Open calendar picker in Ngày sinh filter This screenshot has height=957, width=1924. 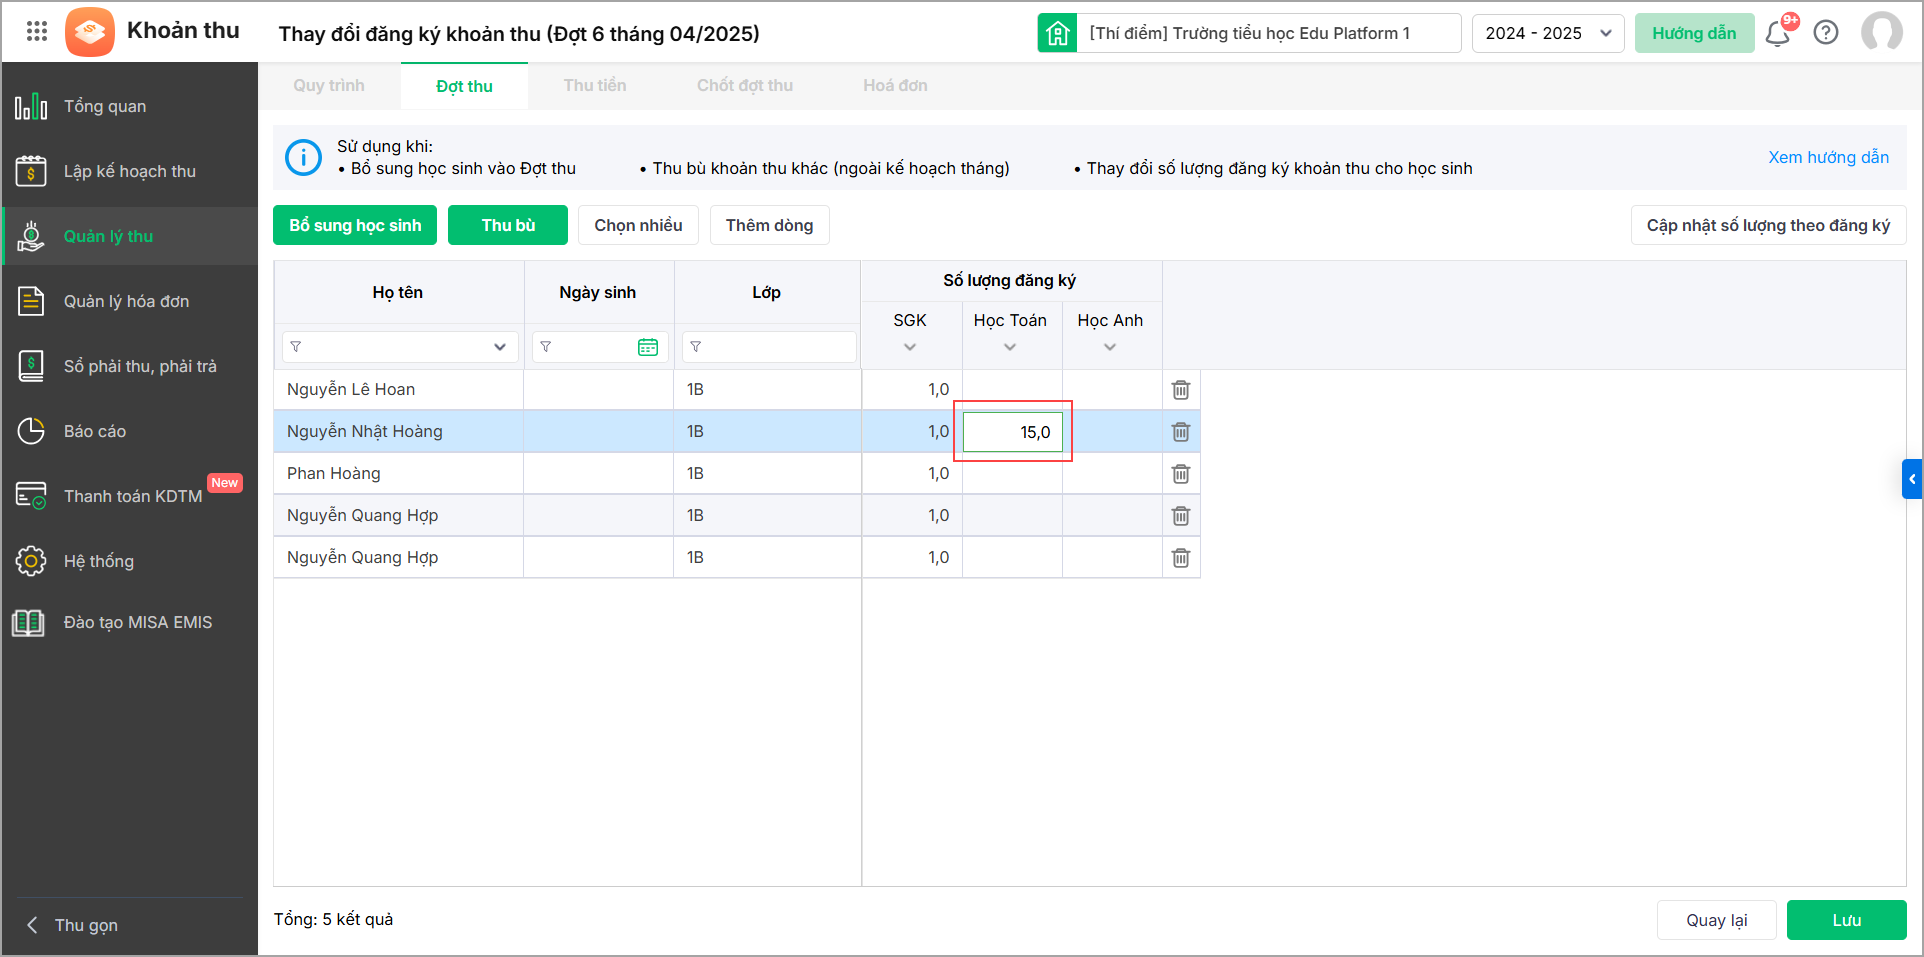pyautogui.click(x=648, y=347)
